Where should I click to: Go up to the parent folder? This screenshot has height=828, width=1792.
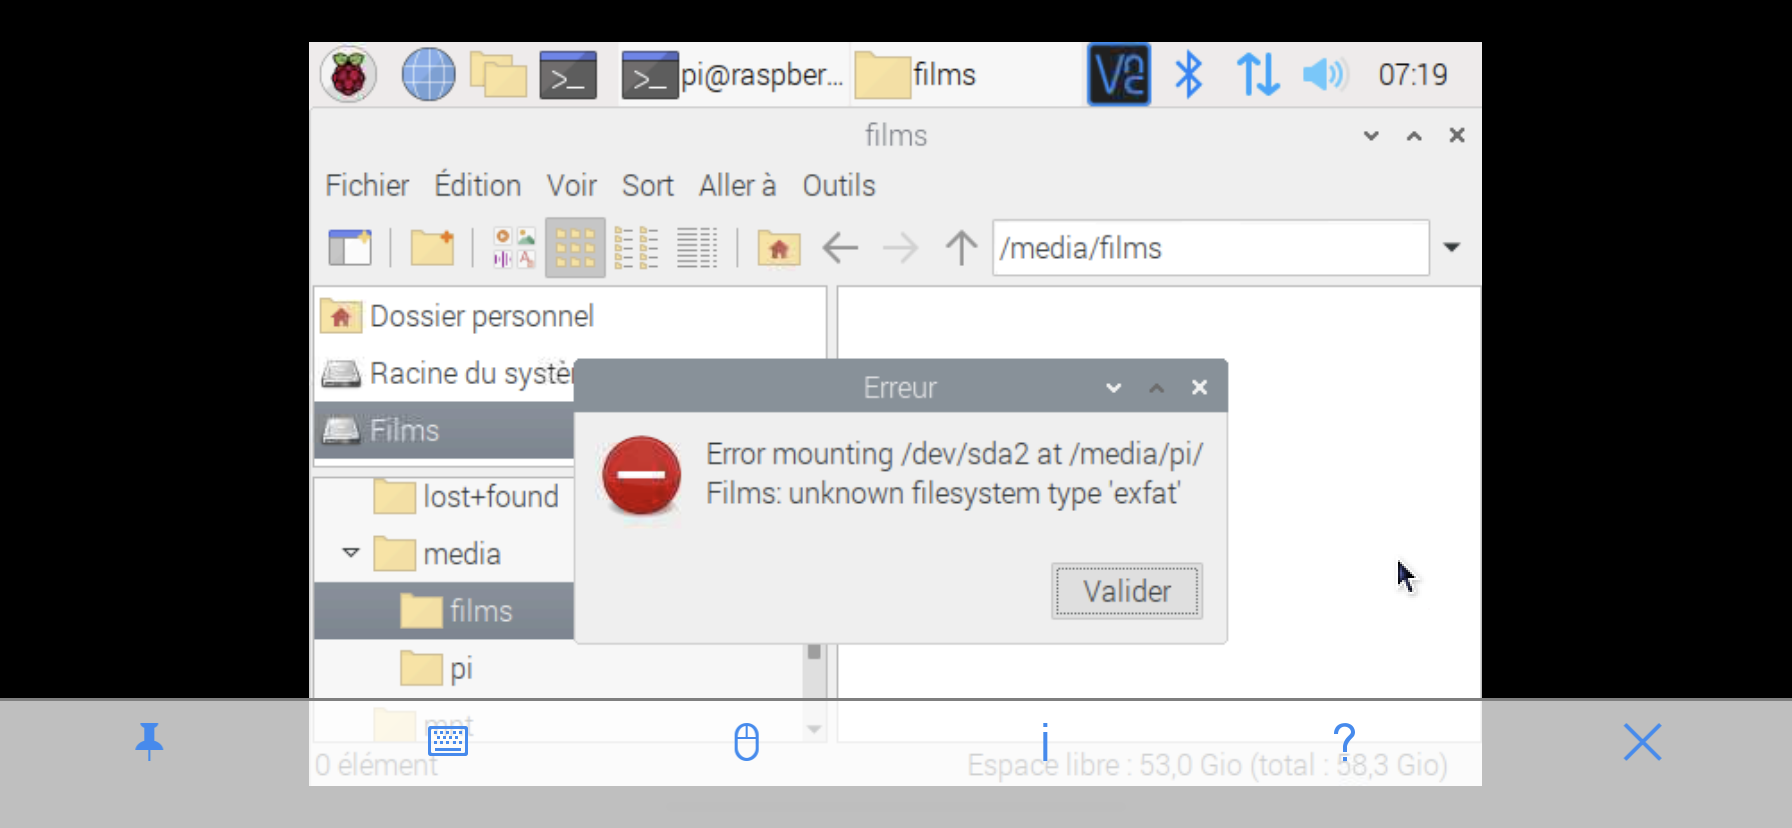tap(961, 247)
